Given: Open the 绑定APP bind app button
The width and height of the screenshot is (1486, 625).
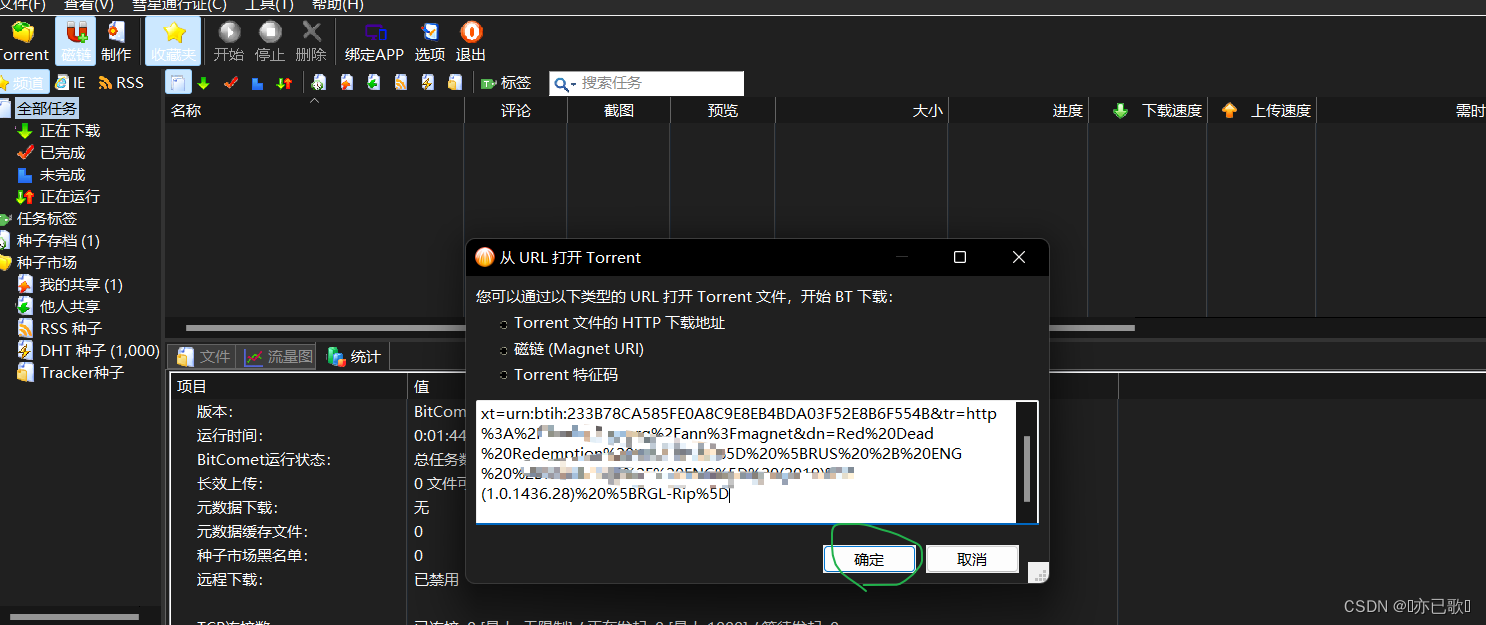Looking at the screenshot, I should pyautogui.click(x=374, y=41).
